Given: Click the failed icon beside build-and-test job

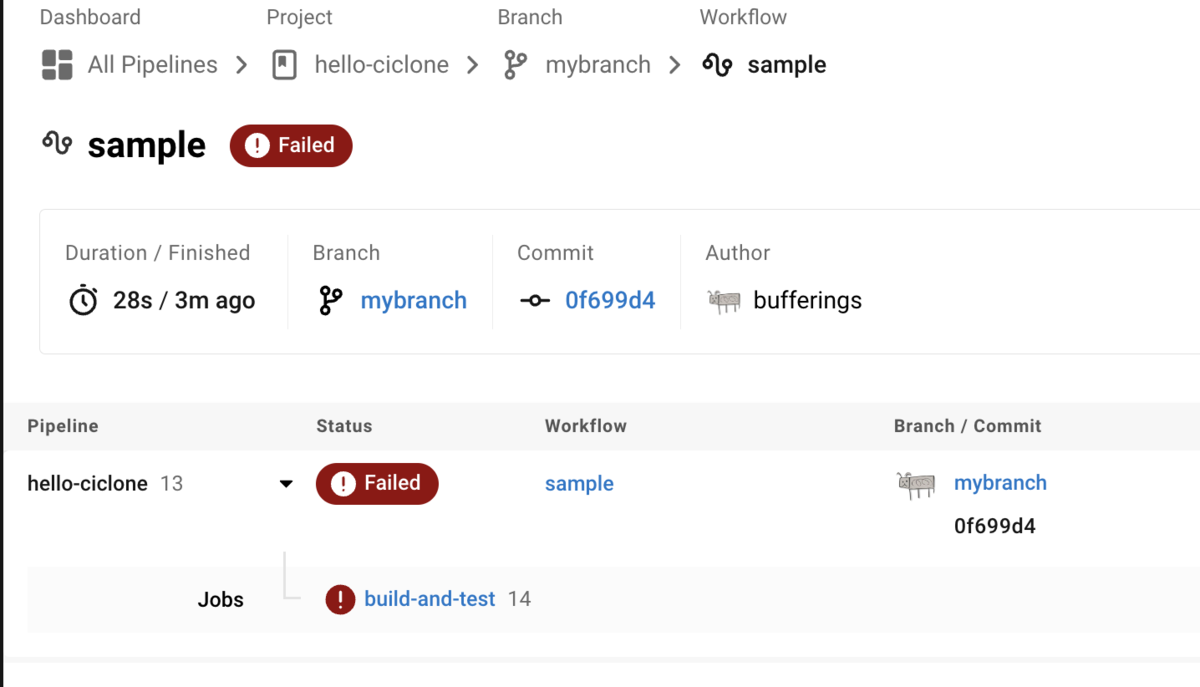Looking at the screenshot, I should click(340, 599).
